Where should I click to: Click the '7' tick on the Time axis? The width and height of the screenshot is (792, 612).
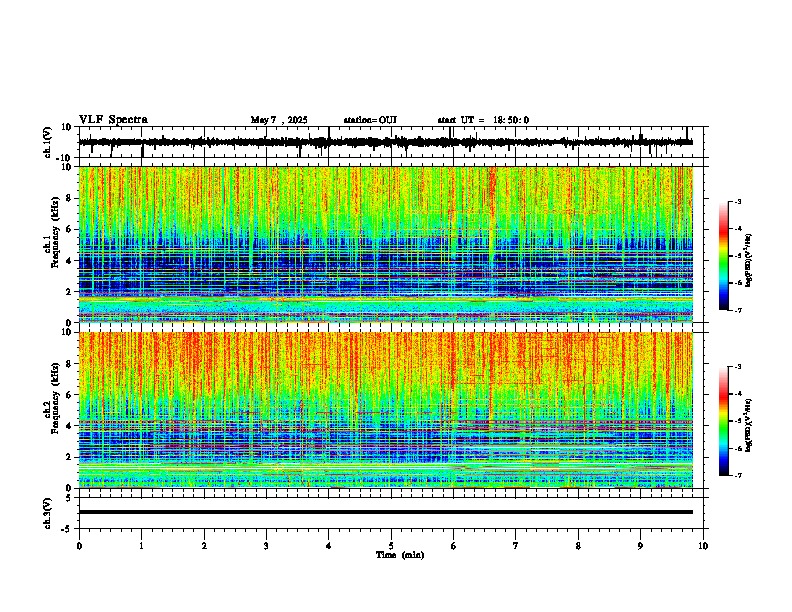tap(516, 546)
